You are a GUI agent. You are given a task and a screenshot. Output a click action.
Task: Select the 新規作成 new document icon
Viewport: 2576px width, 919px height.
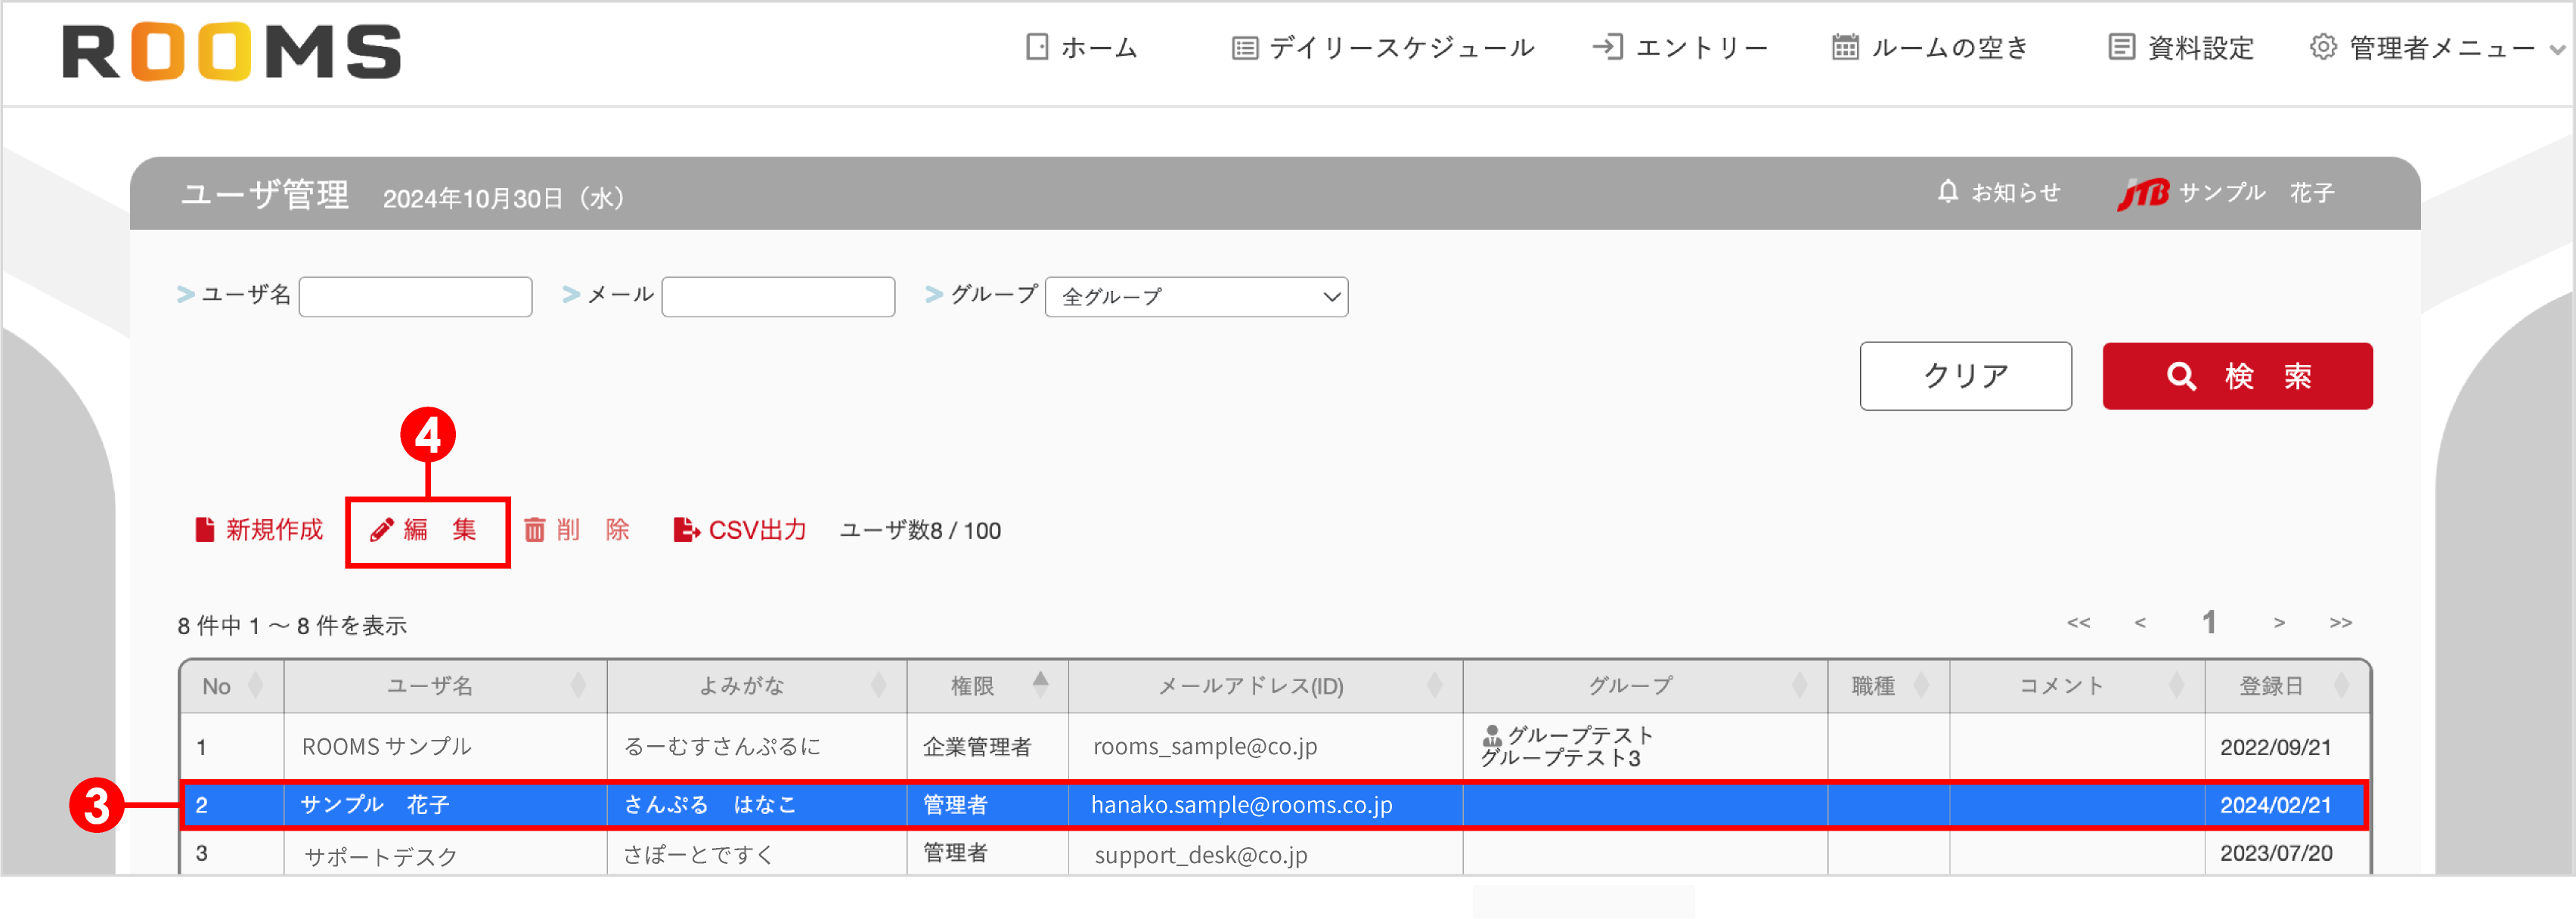coord(204,530)
